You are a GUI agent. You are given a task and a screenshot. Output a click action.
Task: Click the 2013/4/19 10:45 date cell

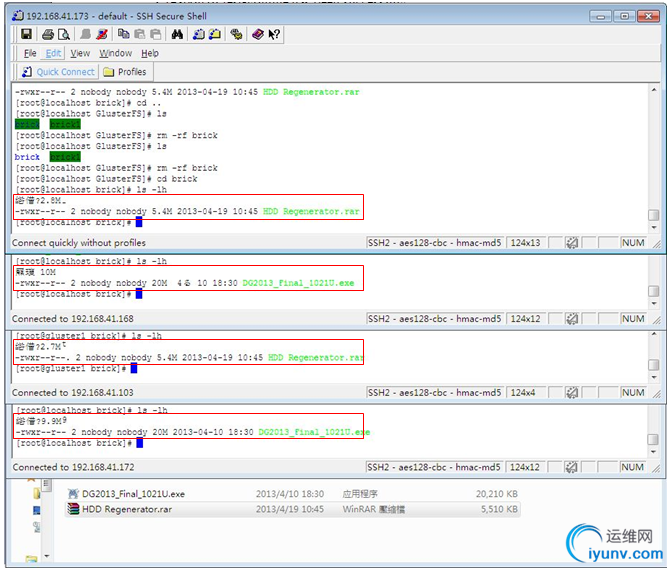click(x=290, y=509)
